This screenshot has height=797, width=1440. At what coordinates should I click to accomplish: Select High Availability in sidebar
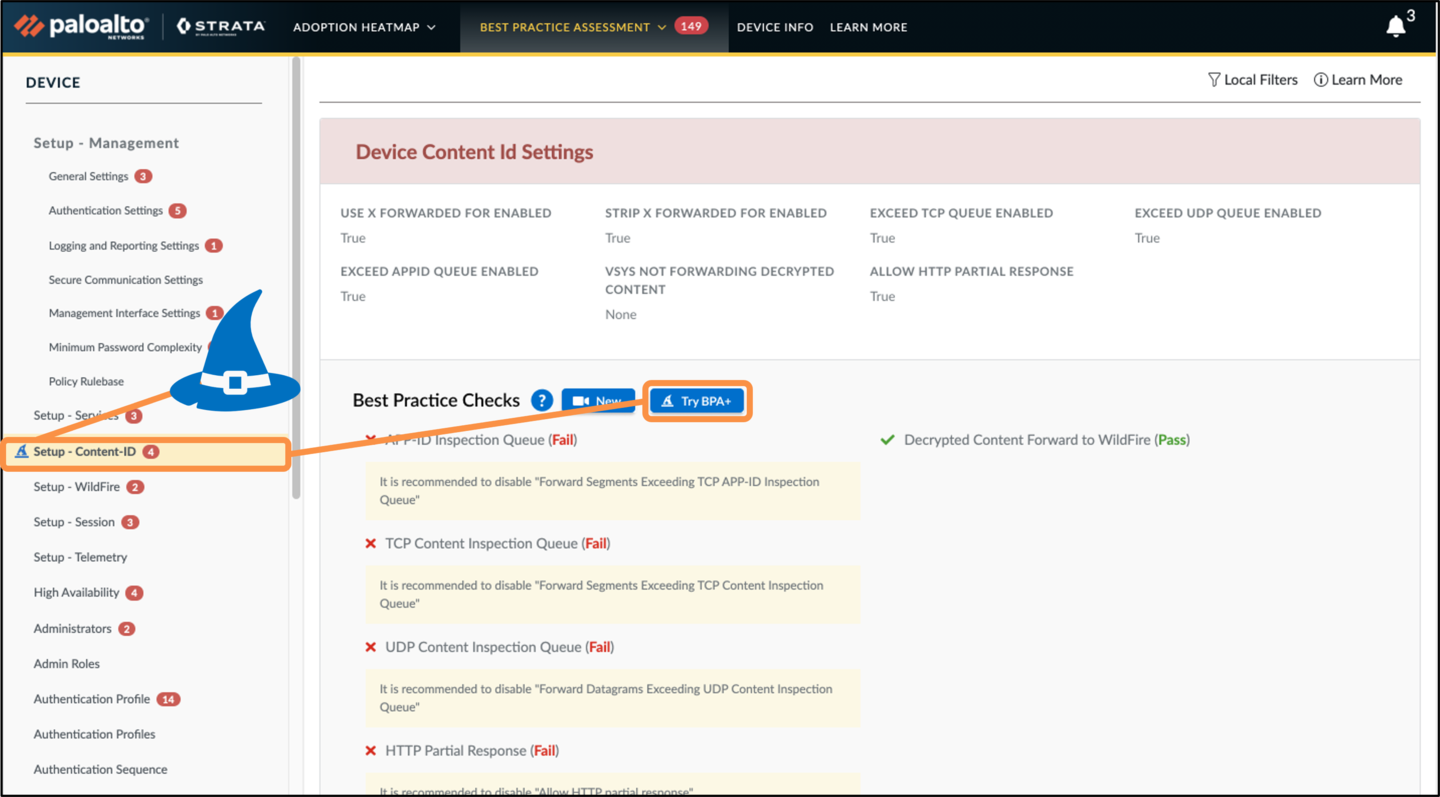coord(76,592)
